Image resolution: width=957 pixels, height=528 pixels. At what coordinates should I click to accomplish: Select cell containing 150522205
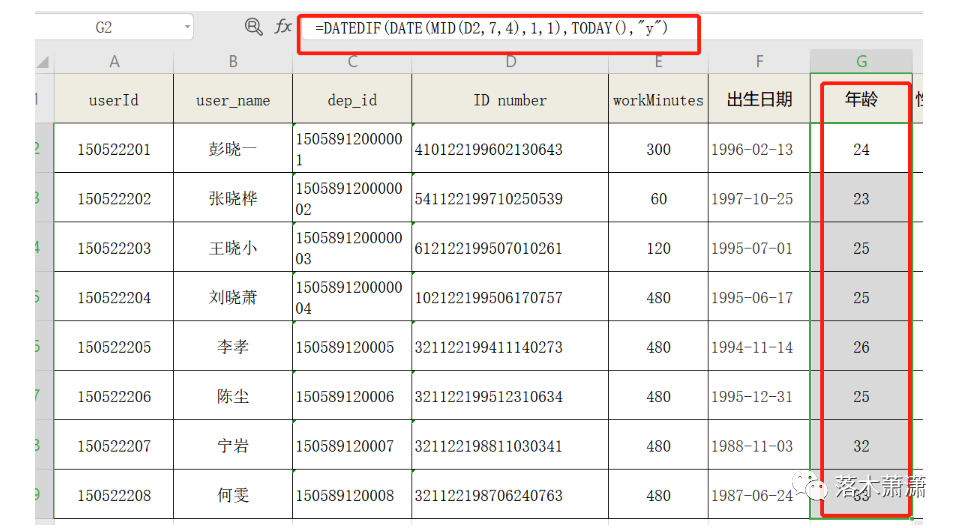point(114,346)
